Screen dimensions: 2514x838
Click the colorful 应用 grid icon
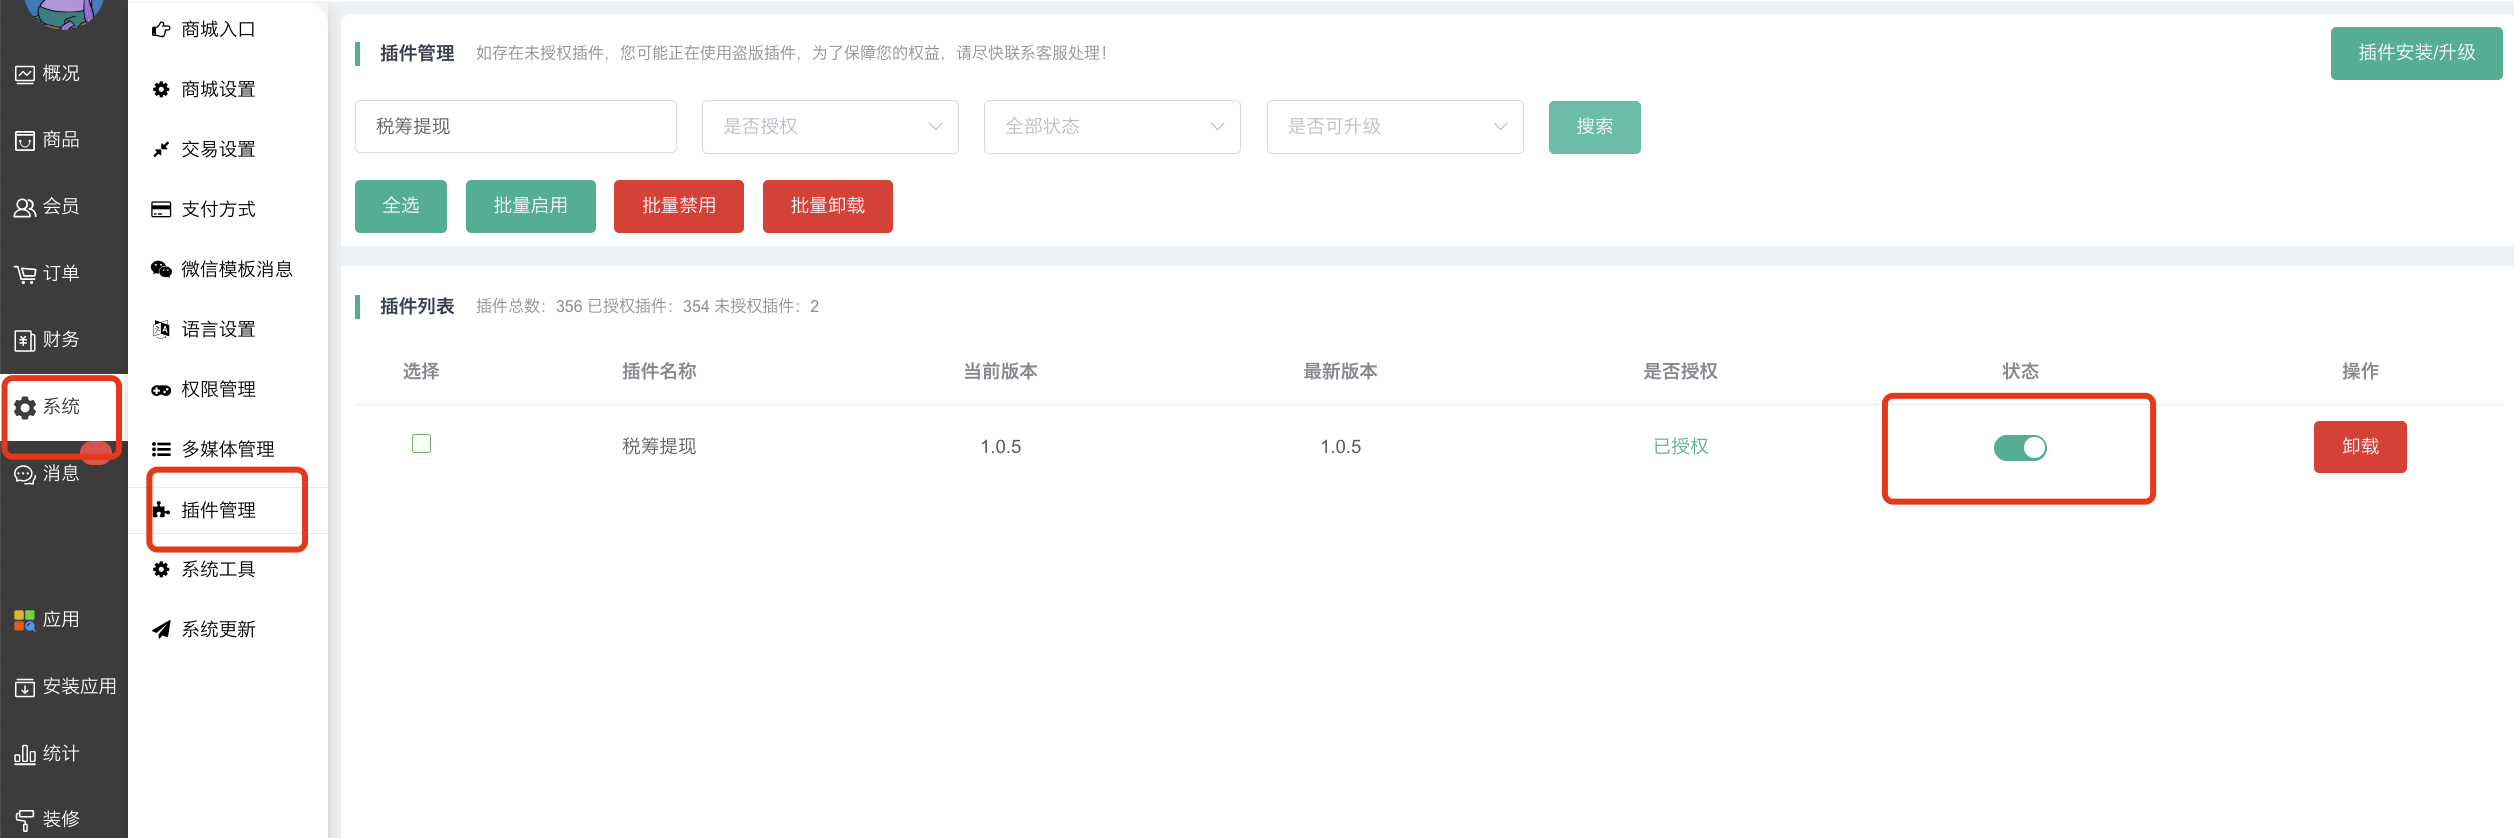click(25, 620)
